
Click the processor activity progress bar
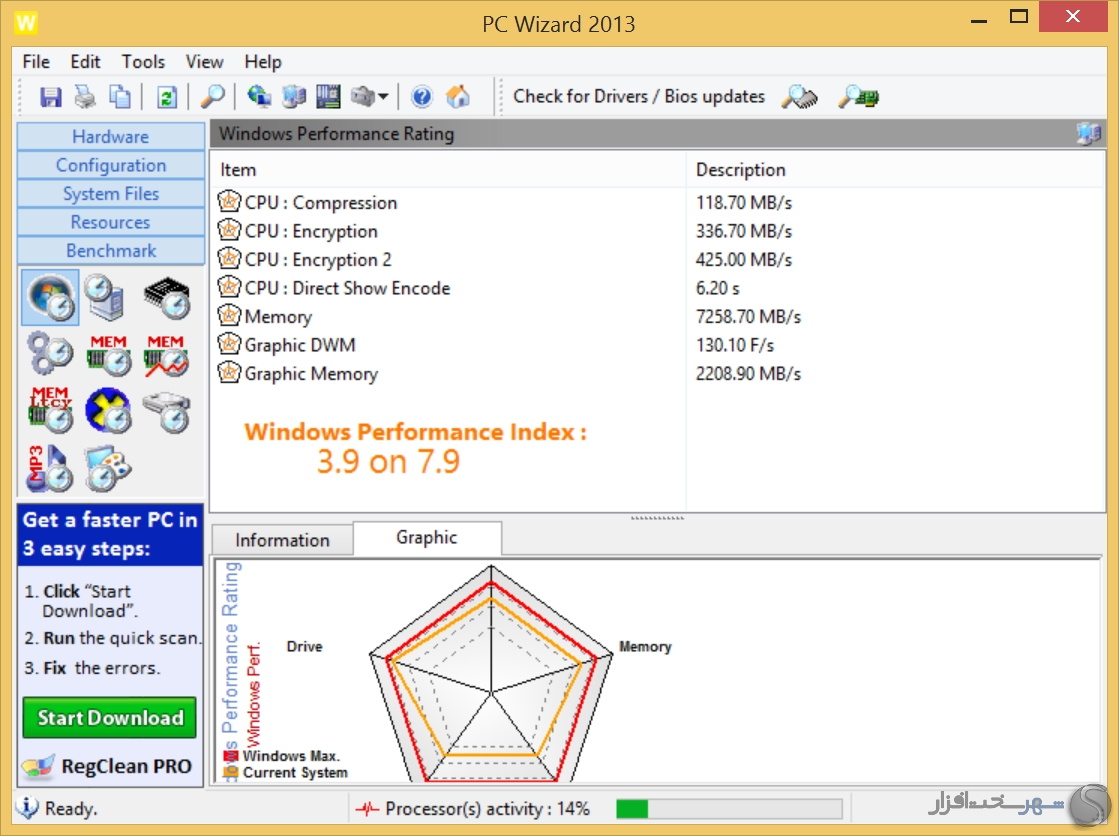pos(729,809)
